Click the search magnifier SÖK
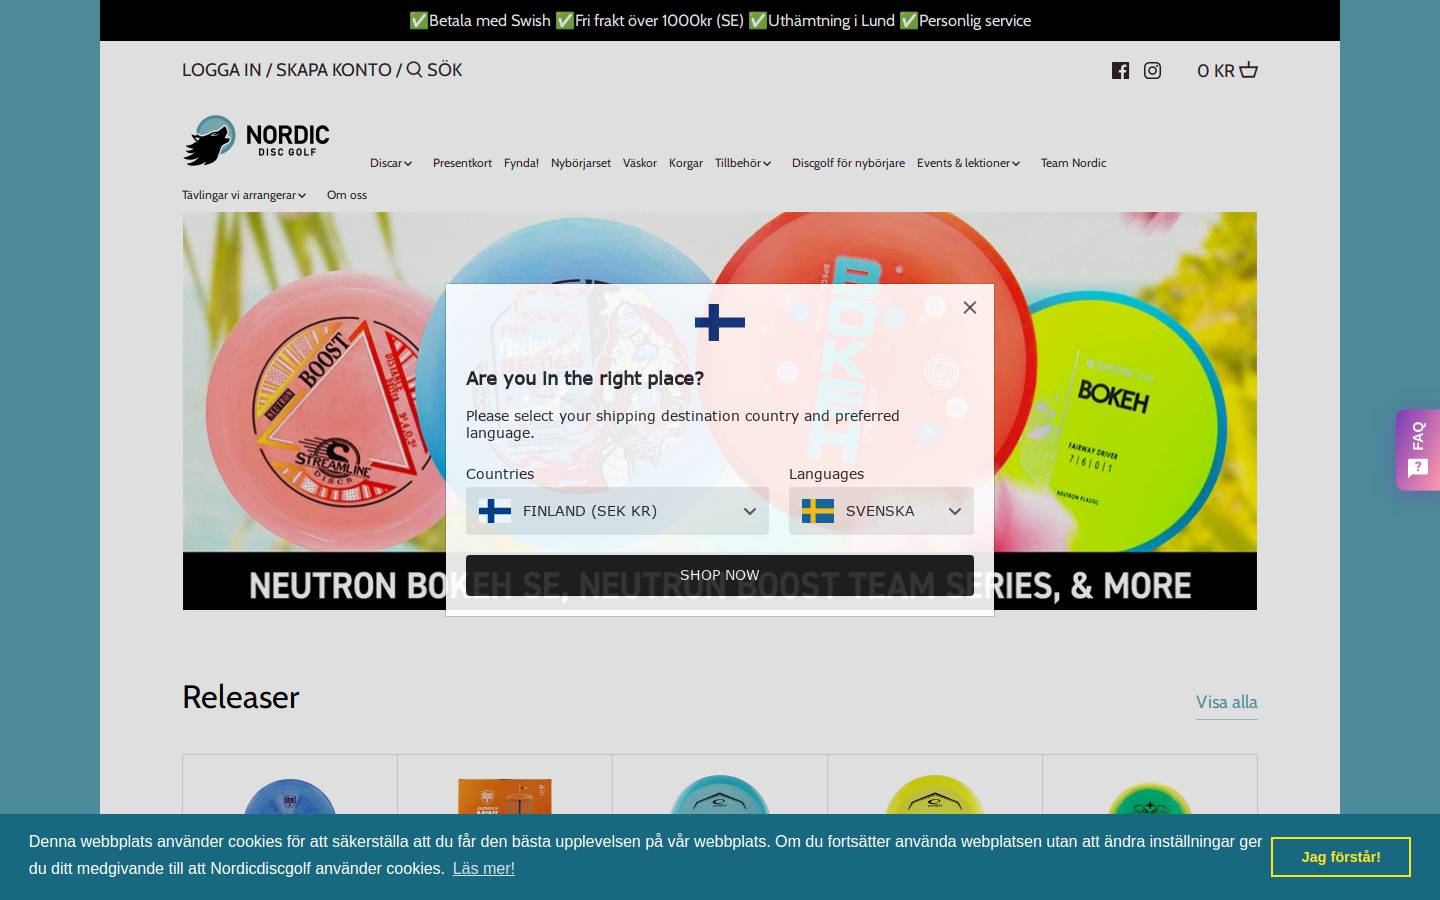This screenshot has width=1440, height=900. click(434, 70)
